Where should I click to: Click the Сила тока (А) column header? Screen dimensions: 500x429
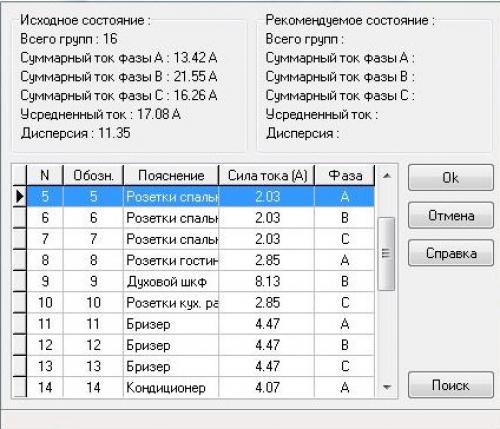coord(267,175)
